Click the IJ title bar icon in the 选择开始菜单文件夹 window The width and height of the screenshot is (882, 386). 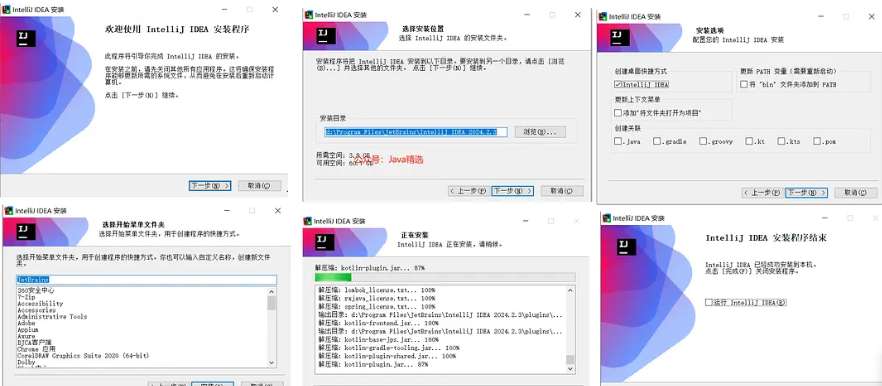8,210
